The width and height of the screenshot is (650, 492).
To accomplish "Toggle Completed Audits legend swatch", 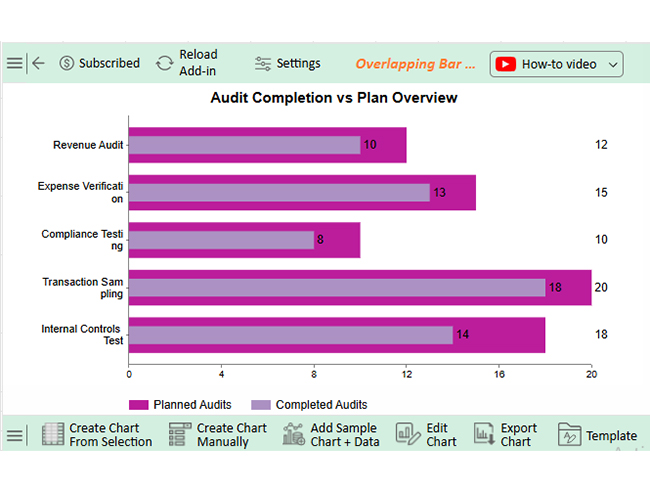I will [x=261, y=405].
